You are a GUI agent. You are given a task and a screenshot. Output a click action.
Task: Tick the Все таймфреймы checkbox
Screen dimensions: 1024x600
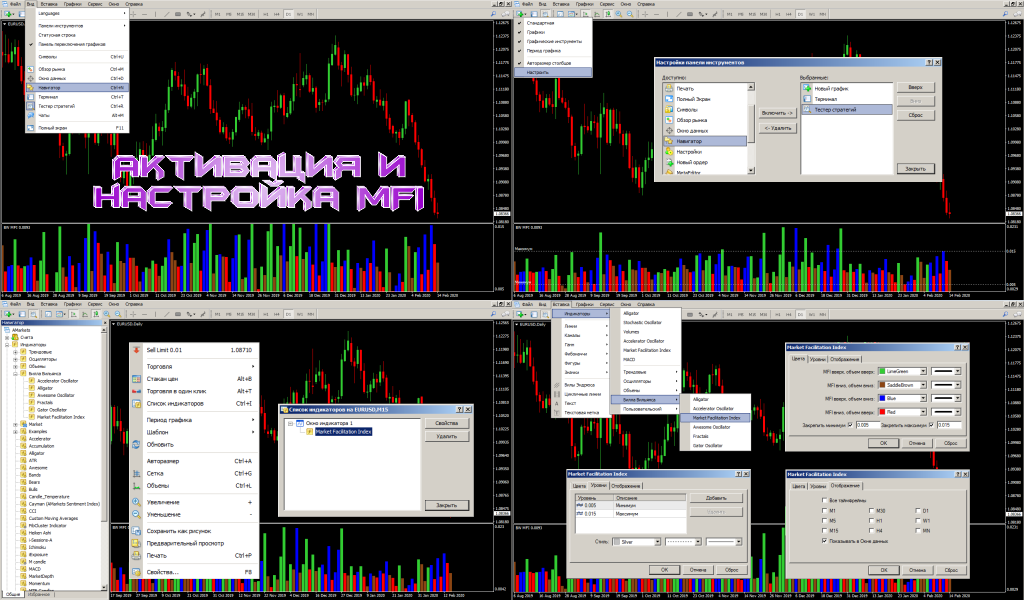coord(824,501)
